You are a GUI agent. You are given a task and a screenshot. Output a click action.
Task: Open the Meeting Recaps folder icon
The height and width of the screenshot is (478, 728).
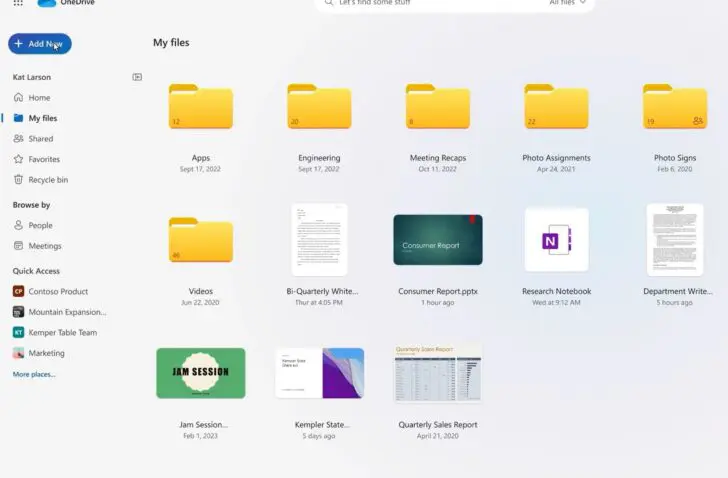click(x=438, y=106)
